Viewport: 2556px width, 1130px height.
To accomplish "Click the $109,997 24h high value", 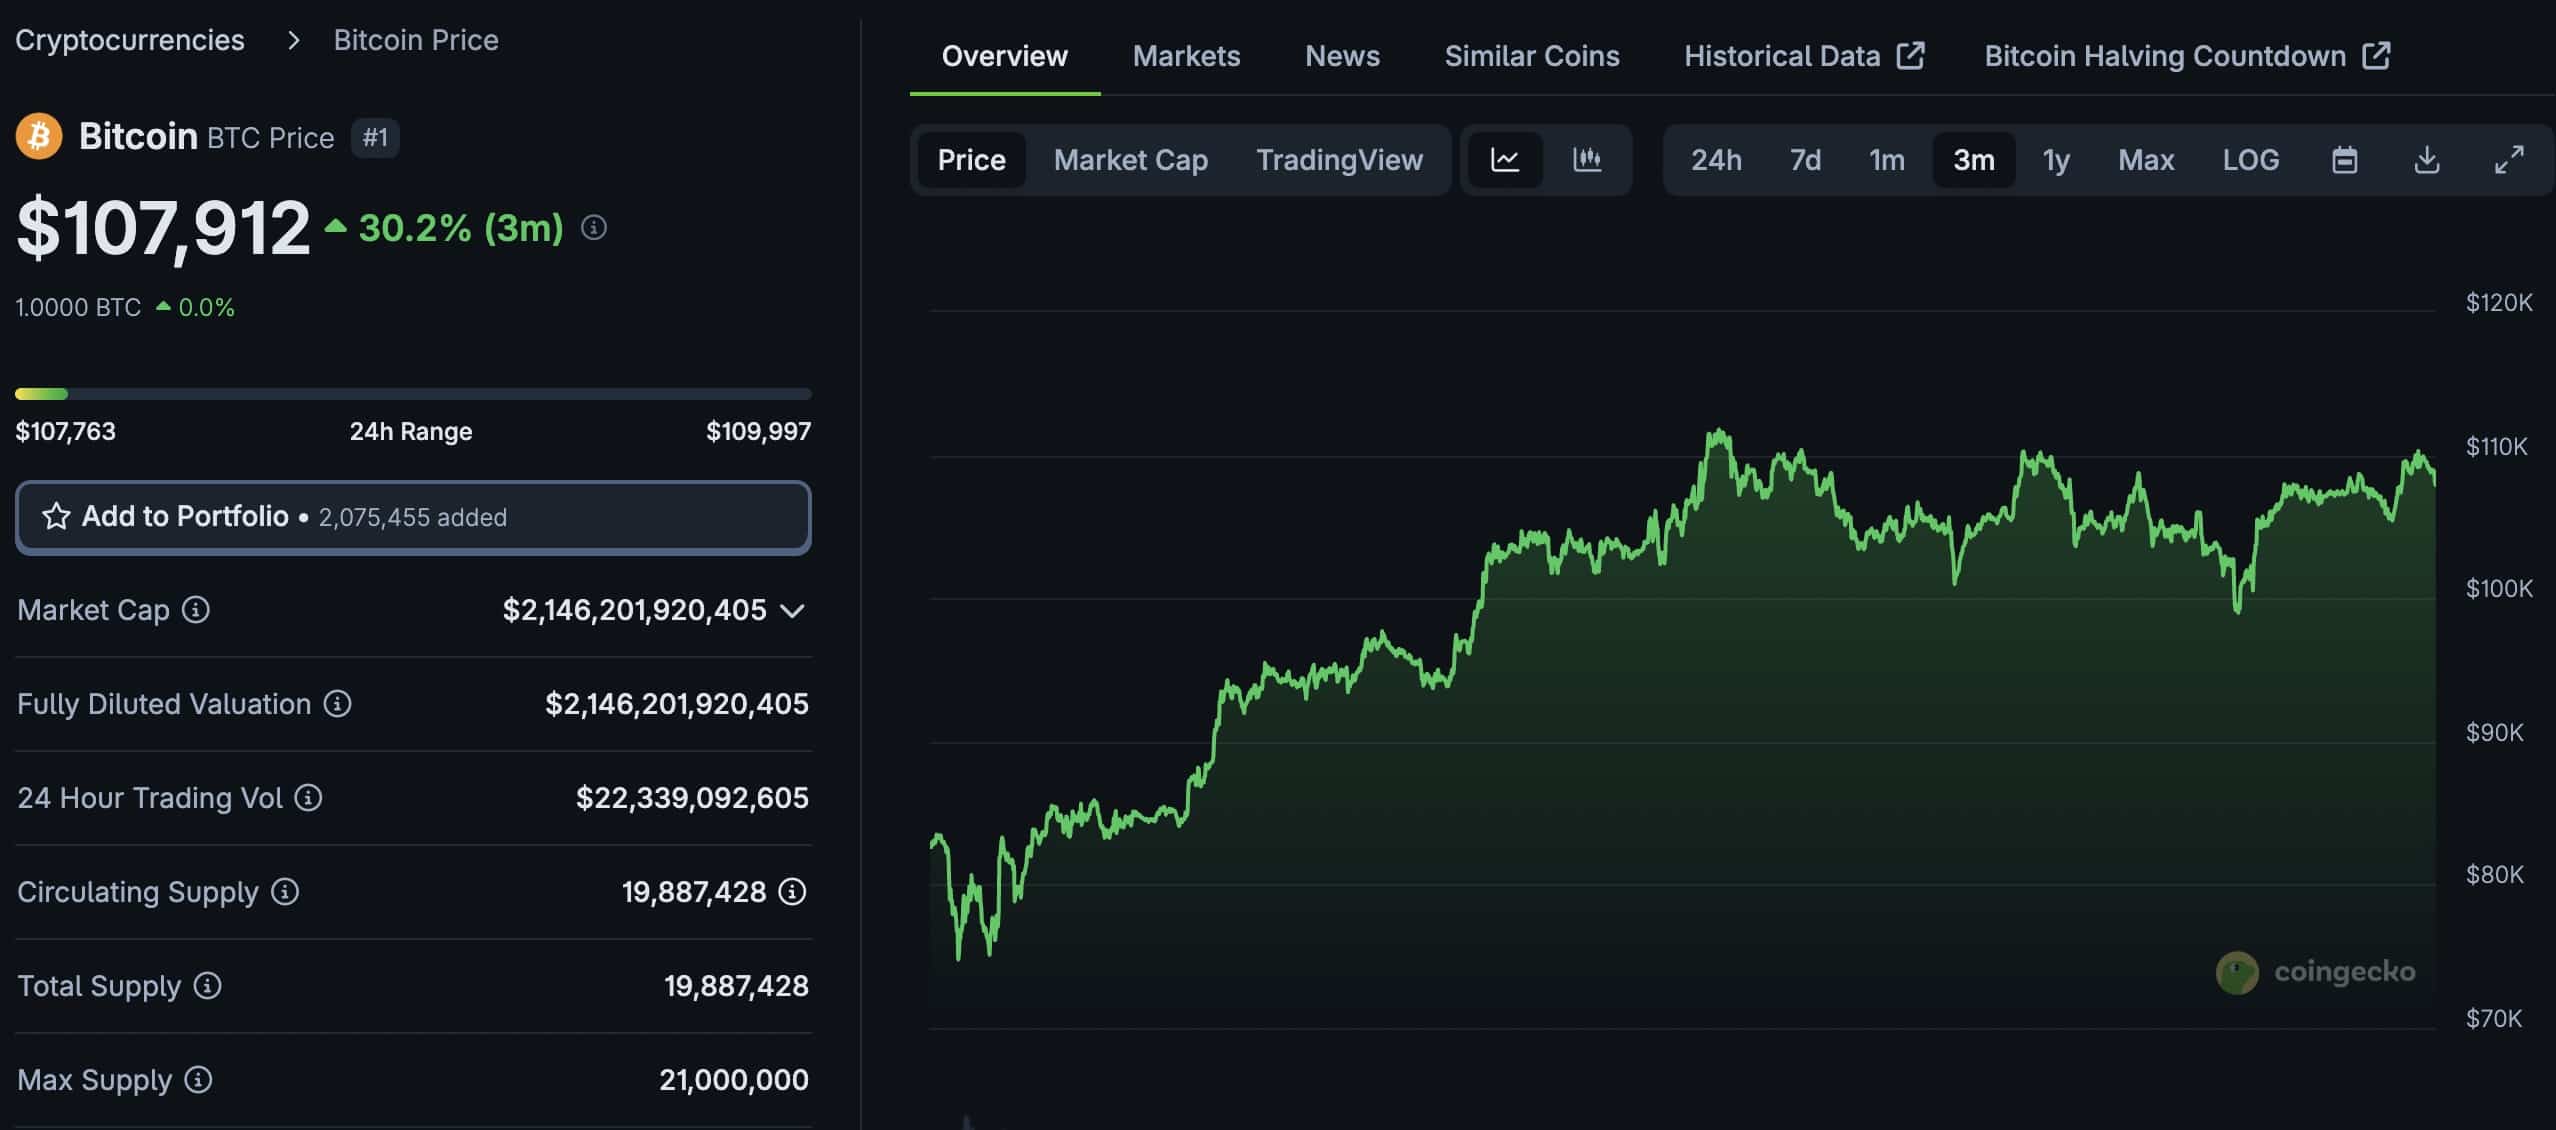I will (x=758, y=431).
